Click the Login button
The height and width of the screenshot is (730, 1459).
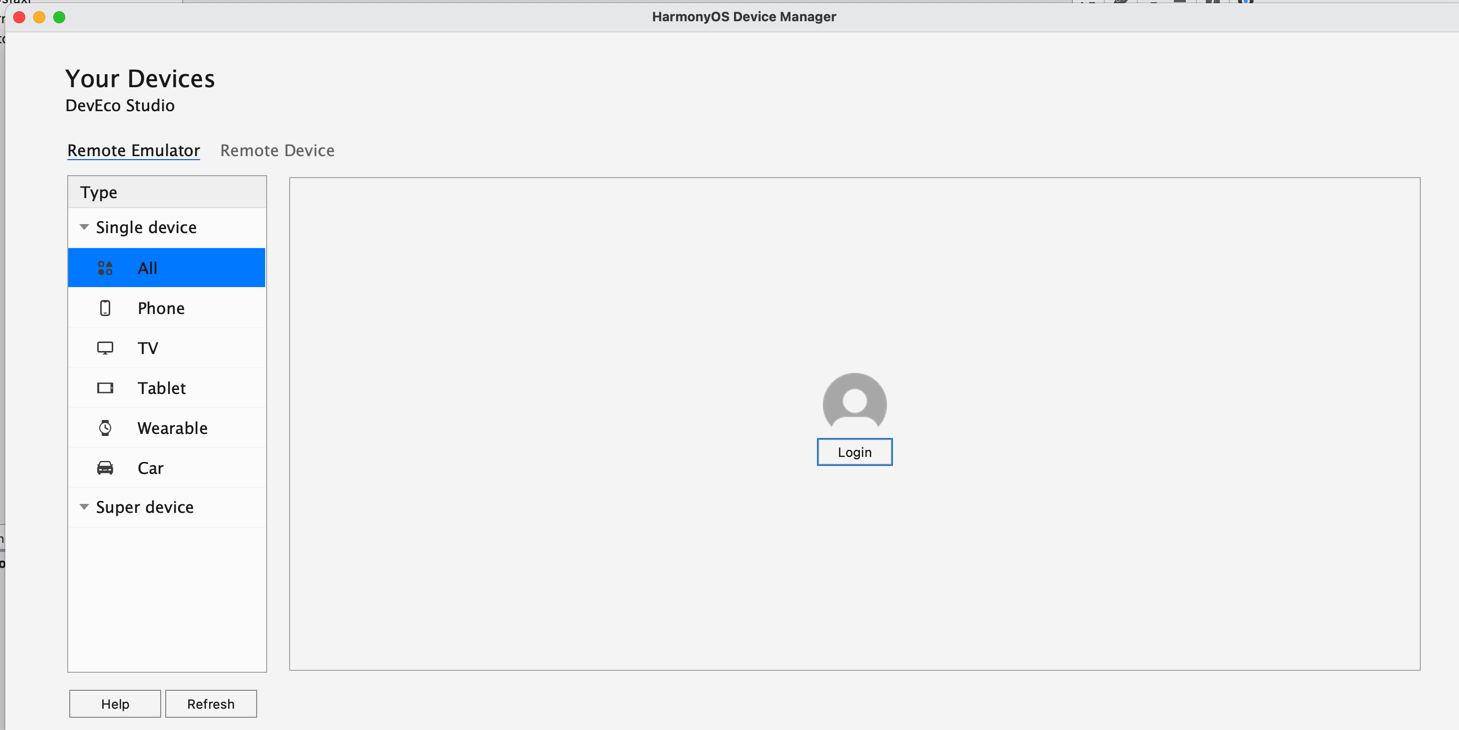[854, 451]
